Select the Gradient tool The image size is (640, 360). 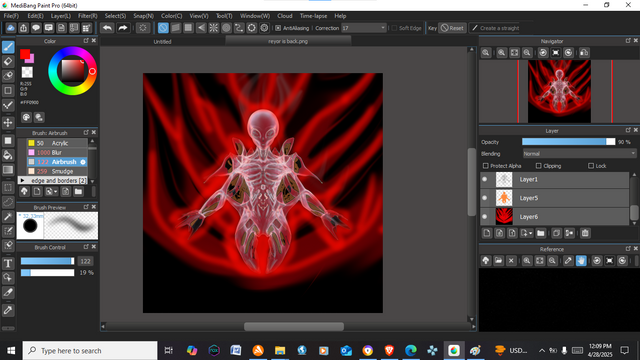point(8,170)
